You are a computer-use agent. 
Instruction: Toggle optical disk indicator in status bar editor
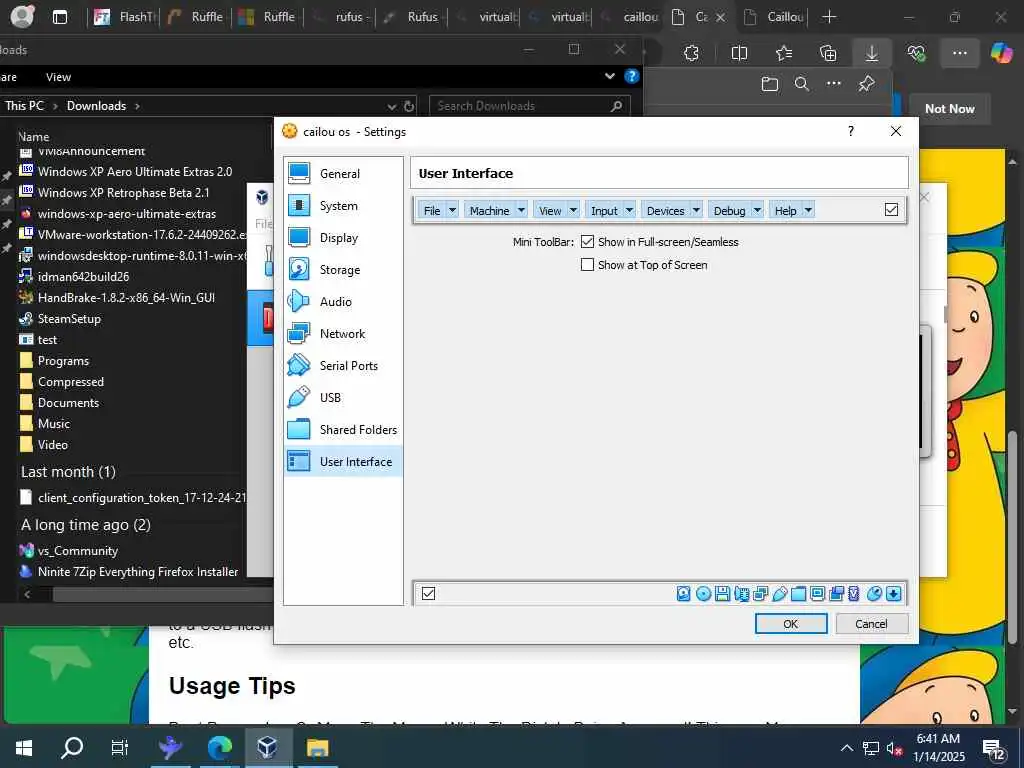point(703,594)
